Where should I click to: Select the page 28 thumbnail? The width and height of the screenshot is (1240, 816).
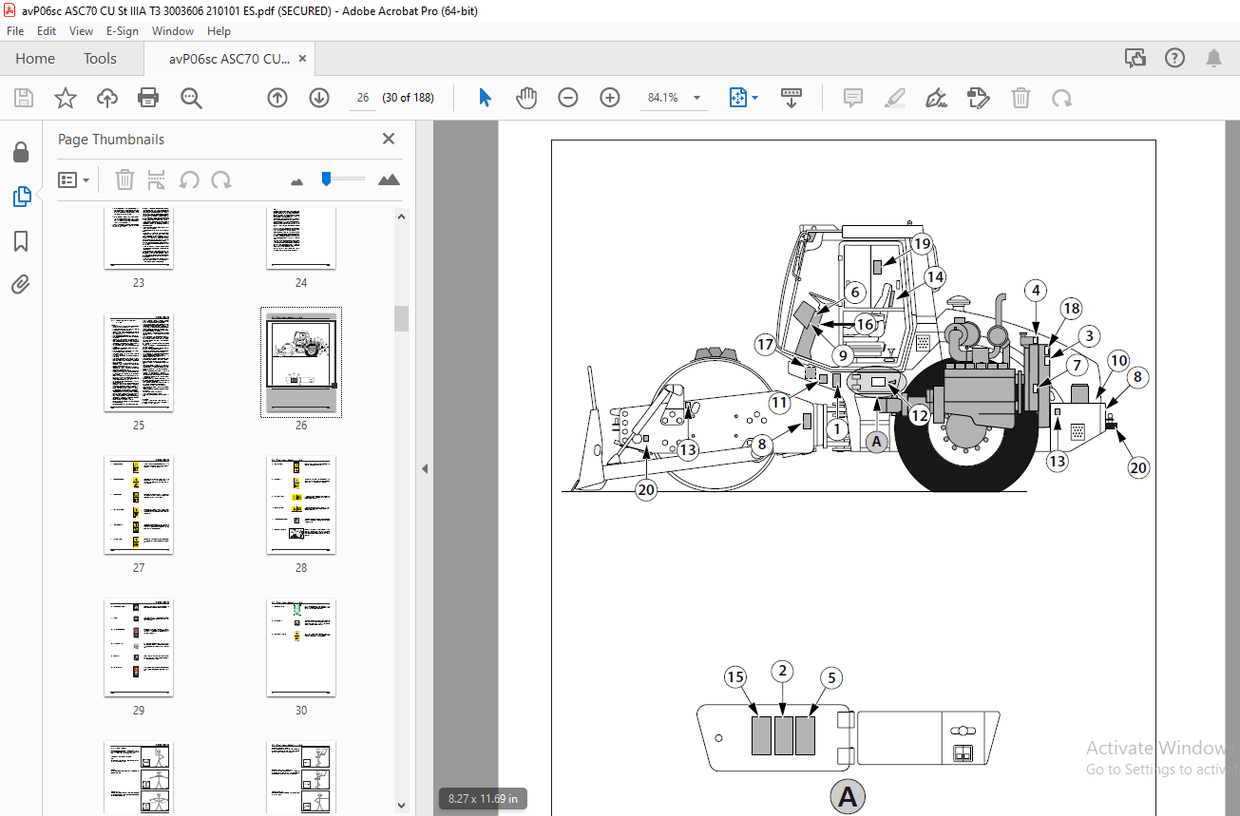pyautogui.click(x=301, y=506)
